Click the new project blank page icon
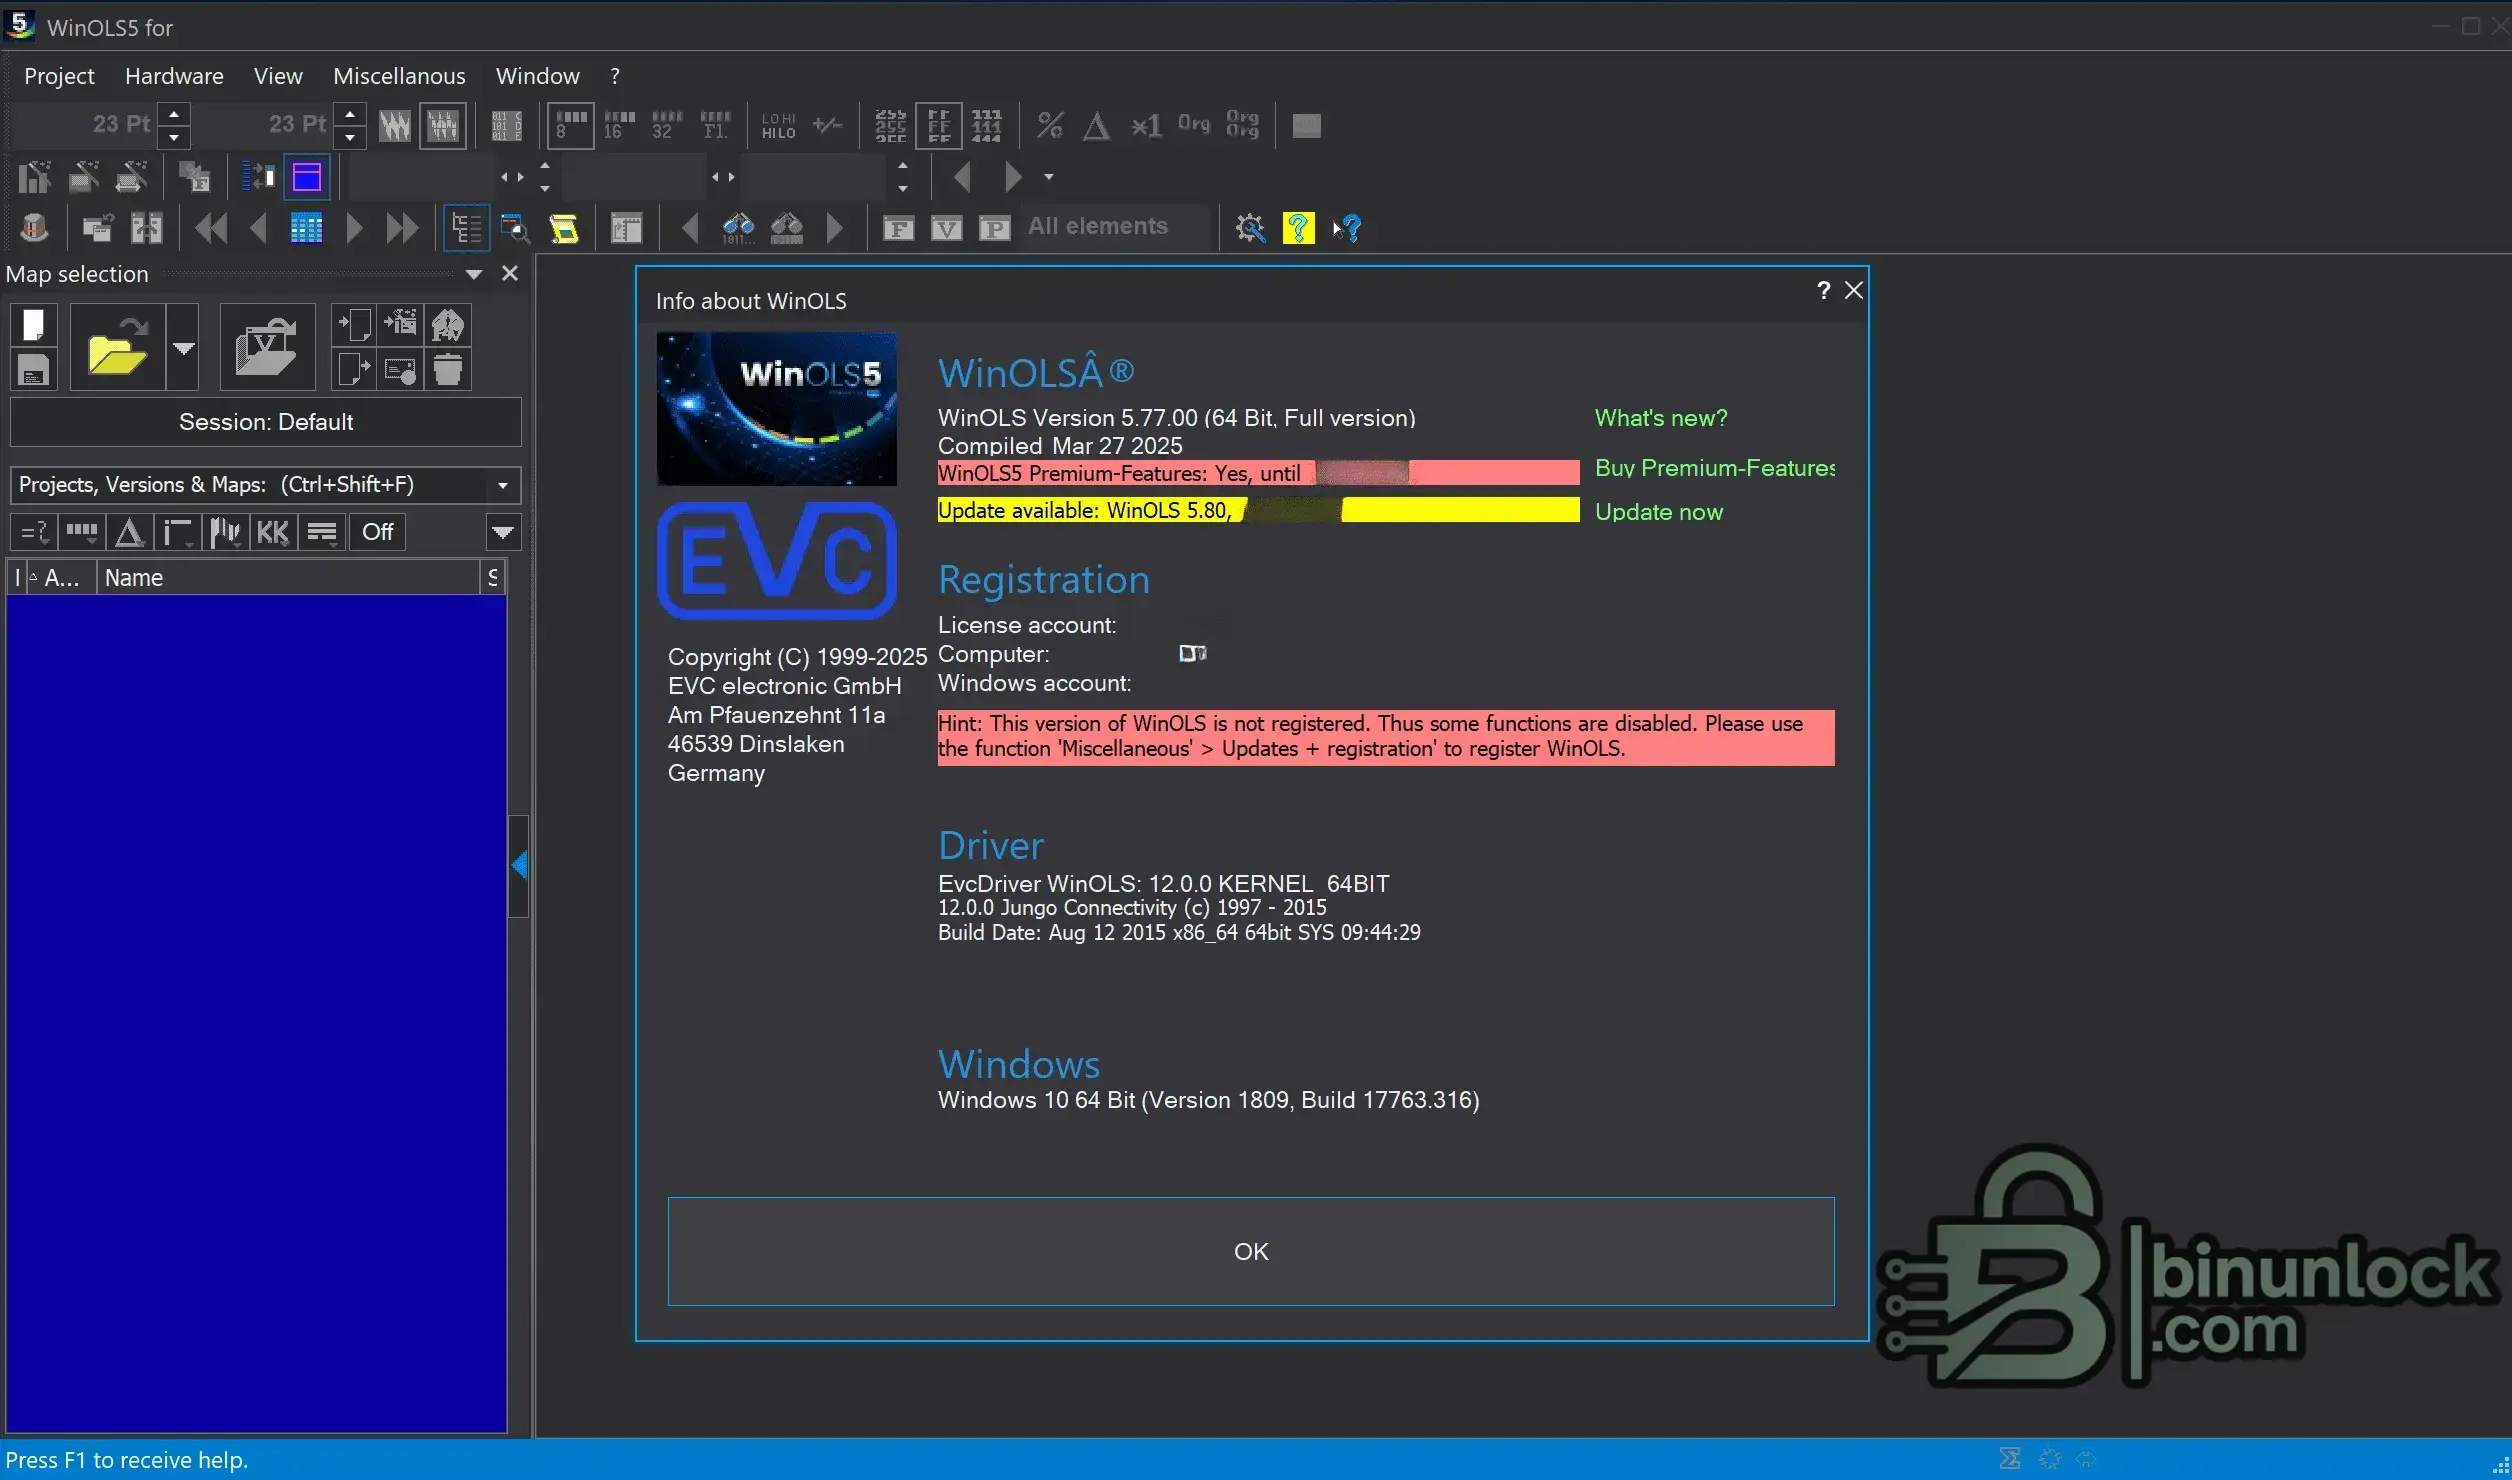 (33, 325)
